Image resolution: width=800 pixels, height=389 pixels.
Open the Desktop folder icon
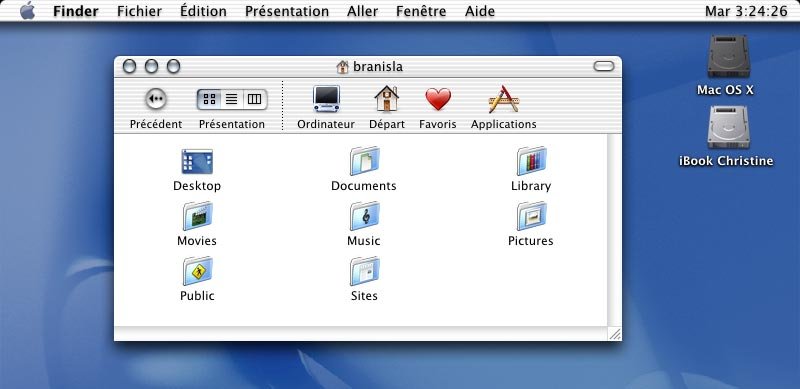pos(197,161)
